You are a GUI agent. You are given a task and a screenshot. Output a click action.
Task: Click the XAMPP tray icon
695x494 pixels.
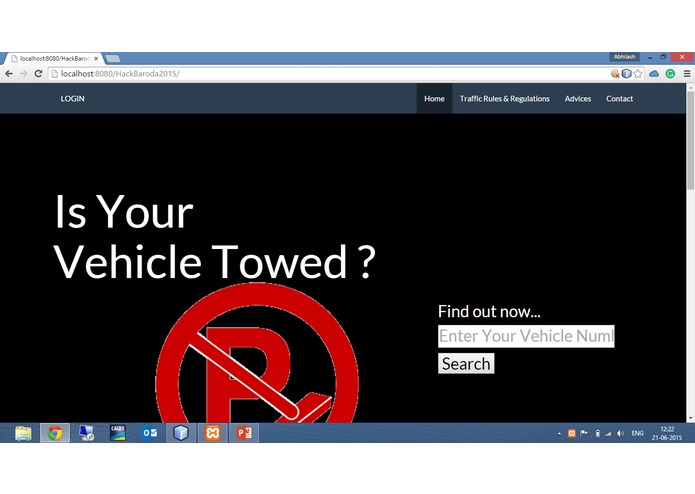coord(572,433)
